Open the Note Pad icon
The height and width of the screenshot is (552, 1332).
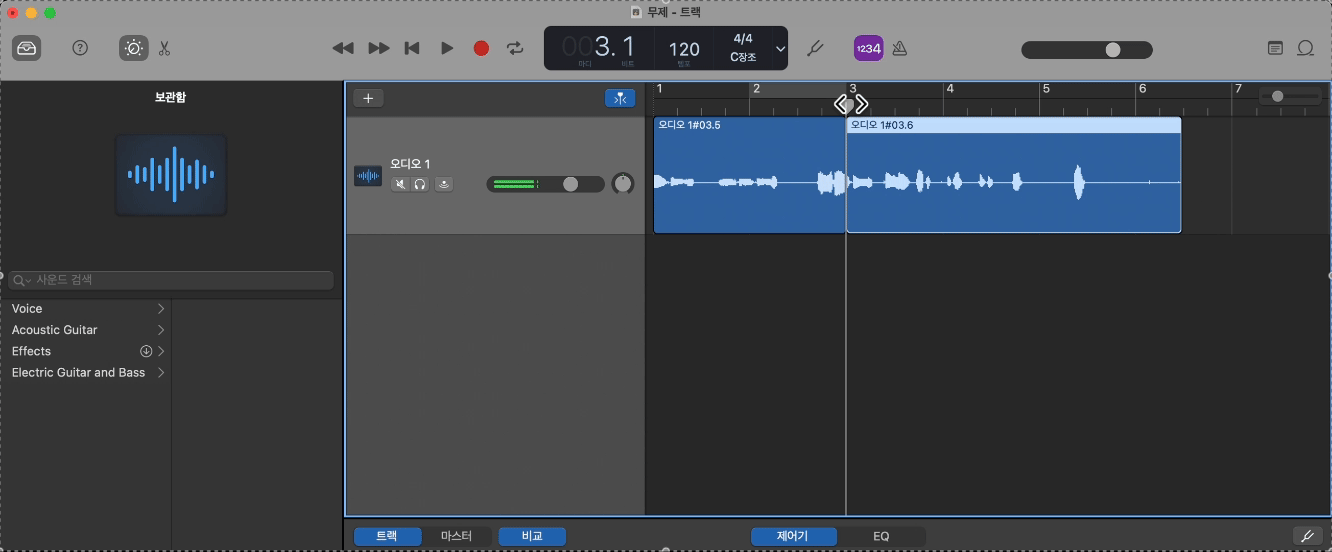click(1275, 48)
